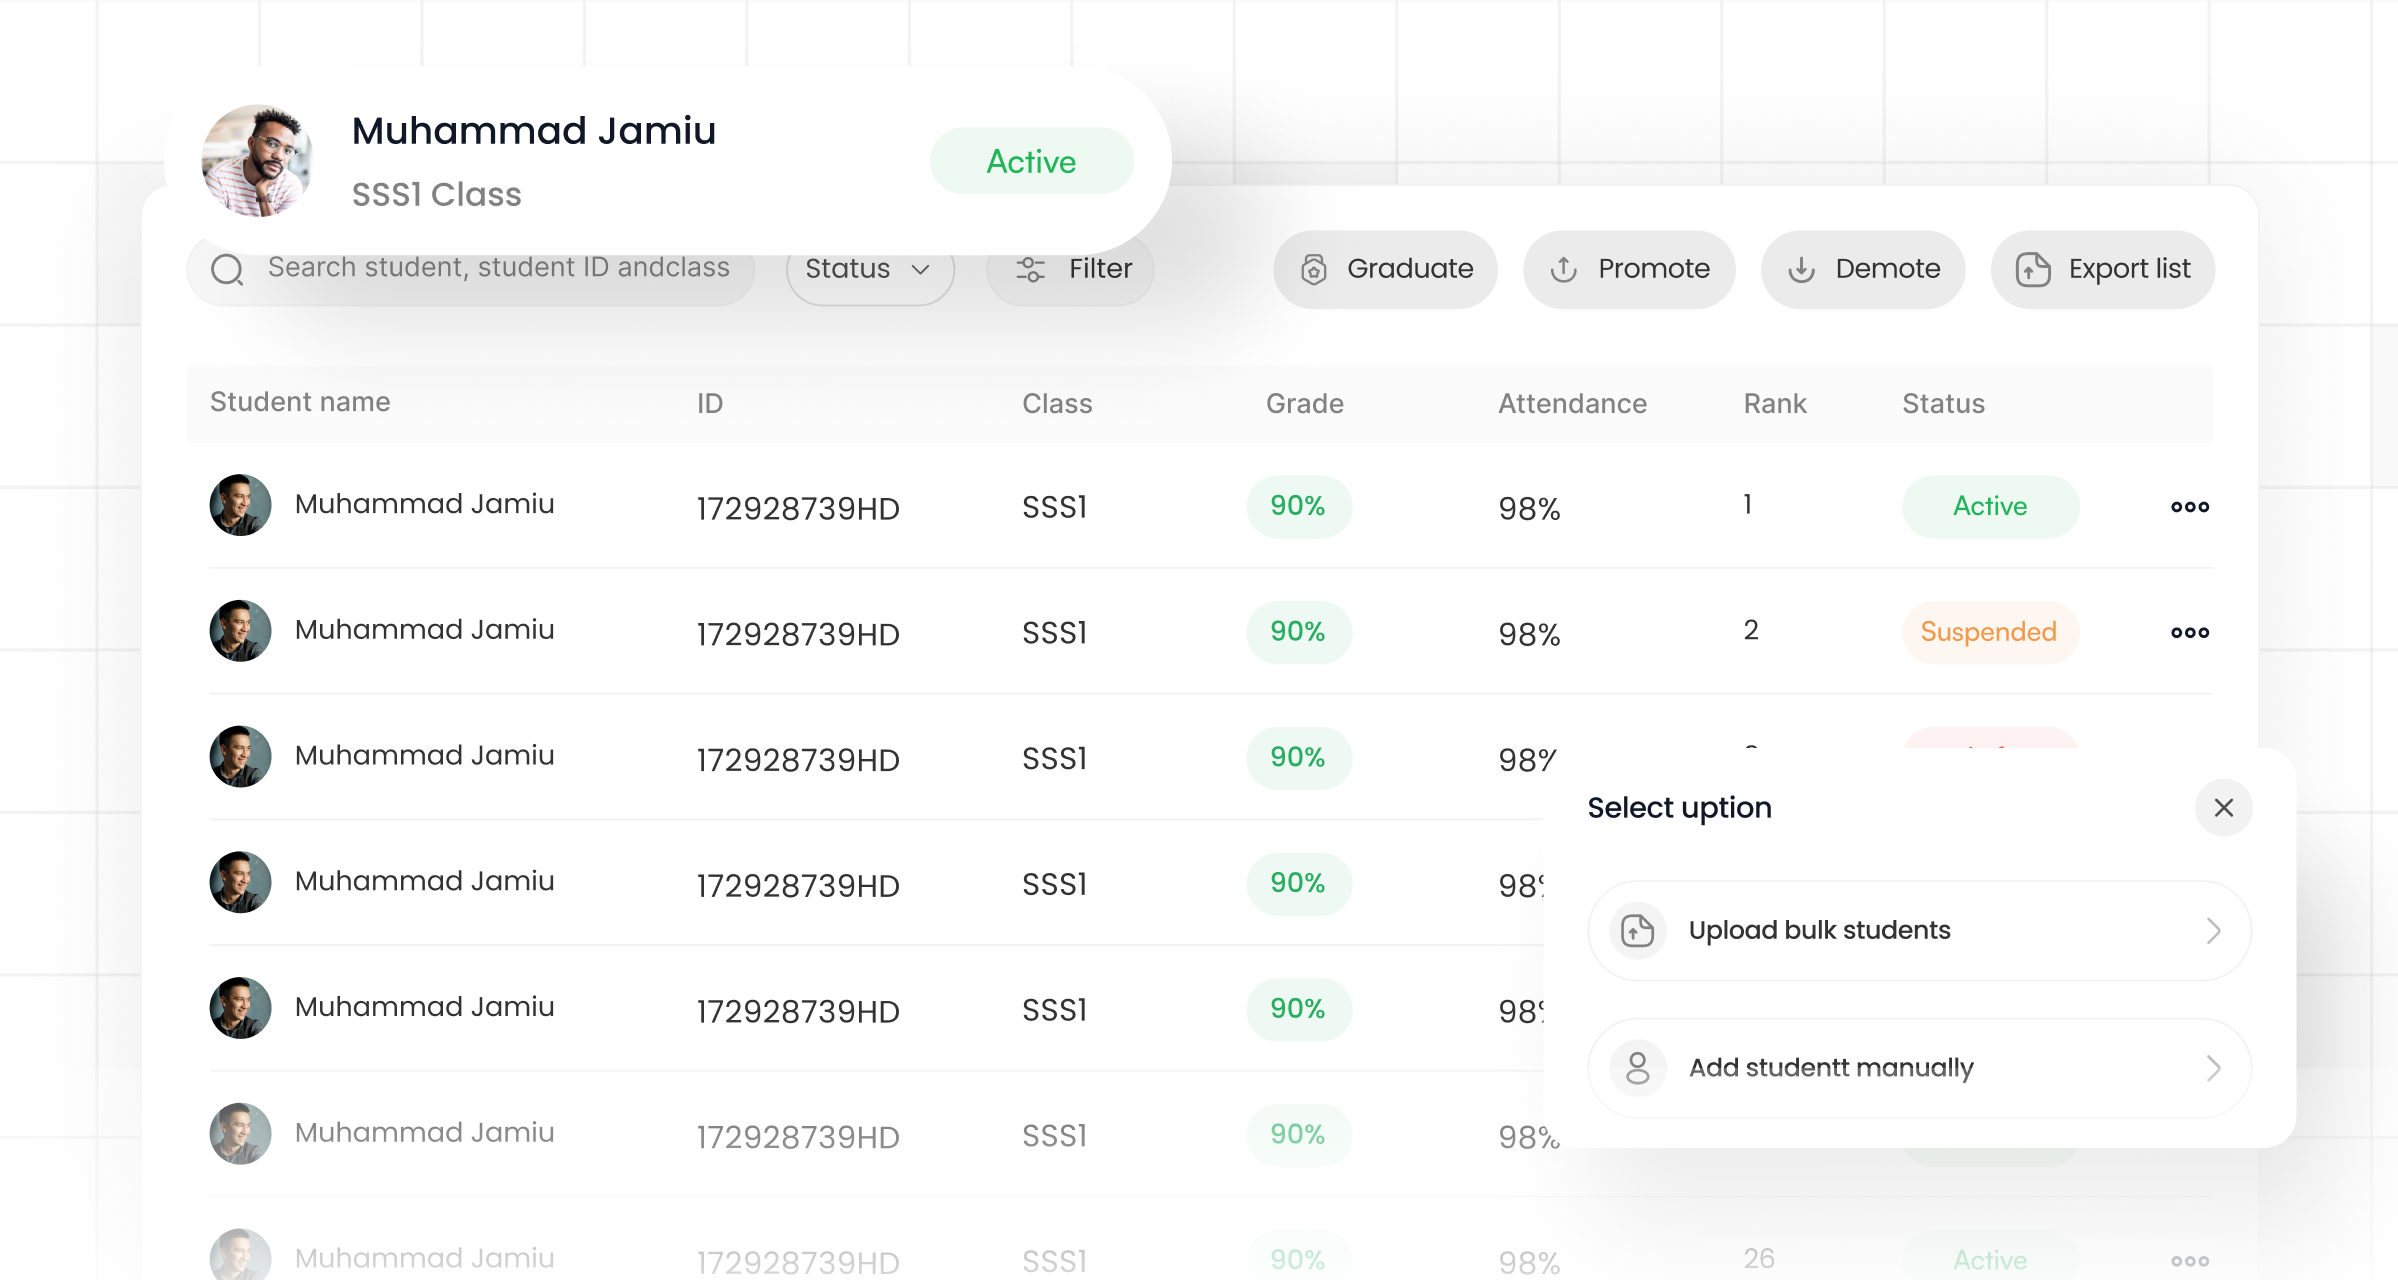
Task: Click the Graduate cap icon
Action: [x=1313, y=270]
